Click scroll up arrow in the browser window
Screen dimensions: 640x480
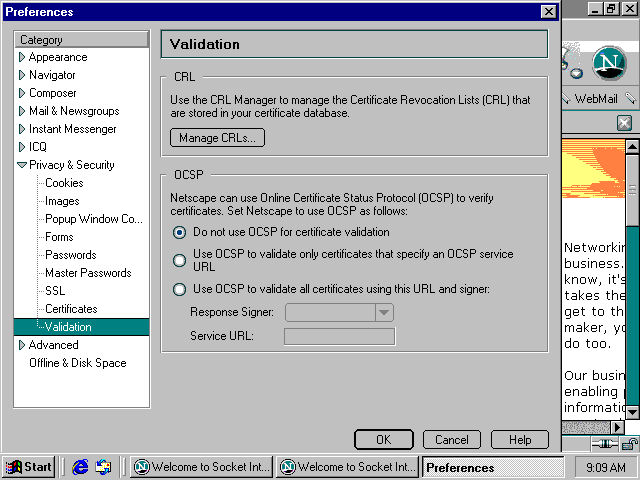(x=632, y=147)
